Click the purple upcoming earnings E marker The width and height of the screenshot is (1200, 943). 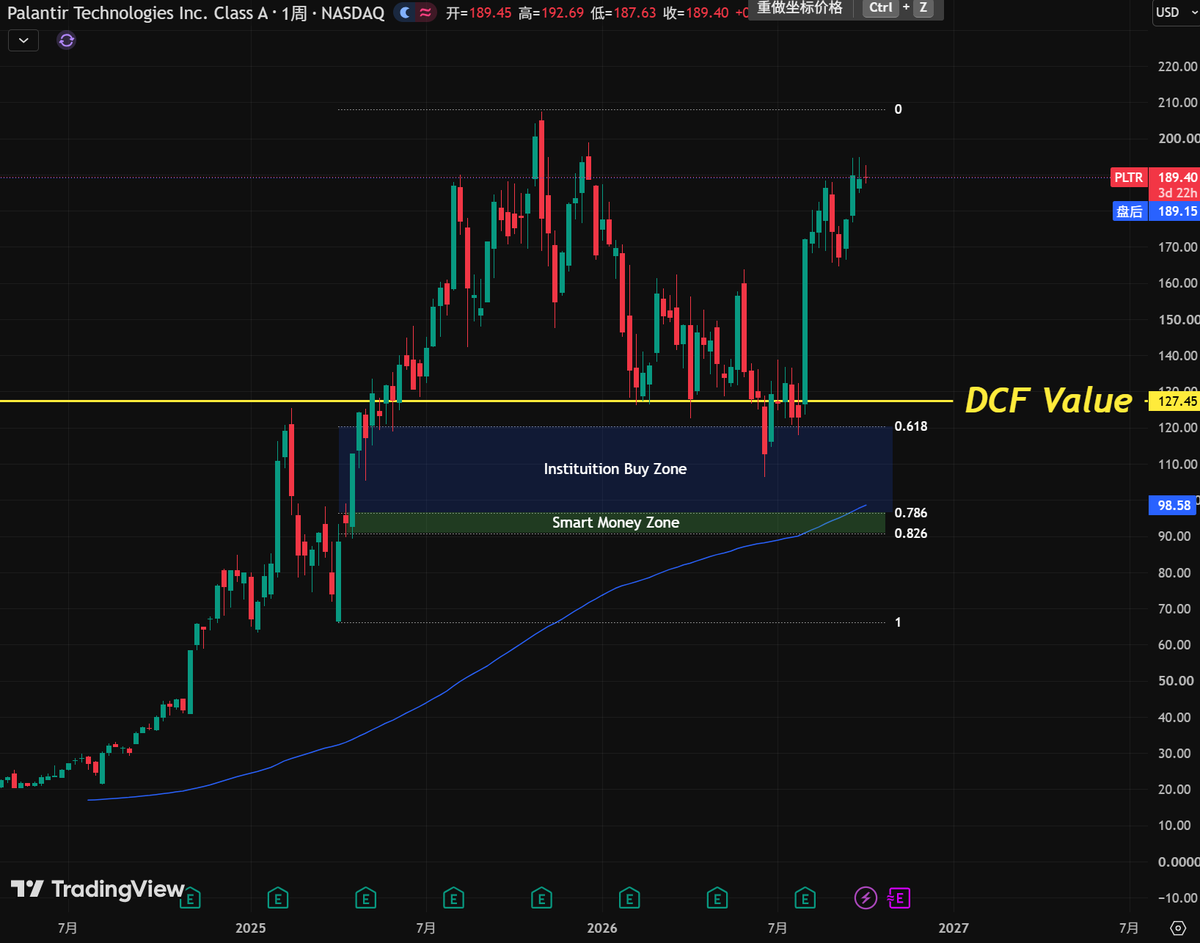[x=898, y=898]
